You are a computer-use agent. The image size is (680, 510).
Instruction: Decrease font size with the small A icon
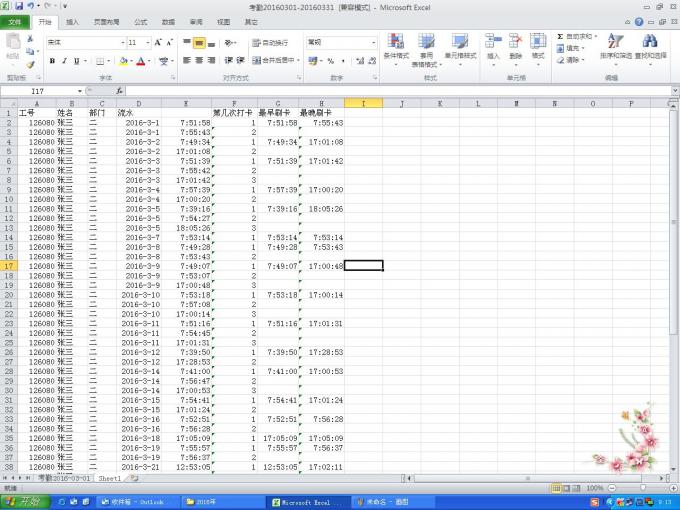(x=170, y=42)
